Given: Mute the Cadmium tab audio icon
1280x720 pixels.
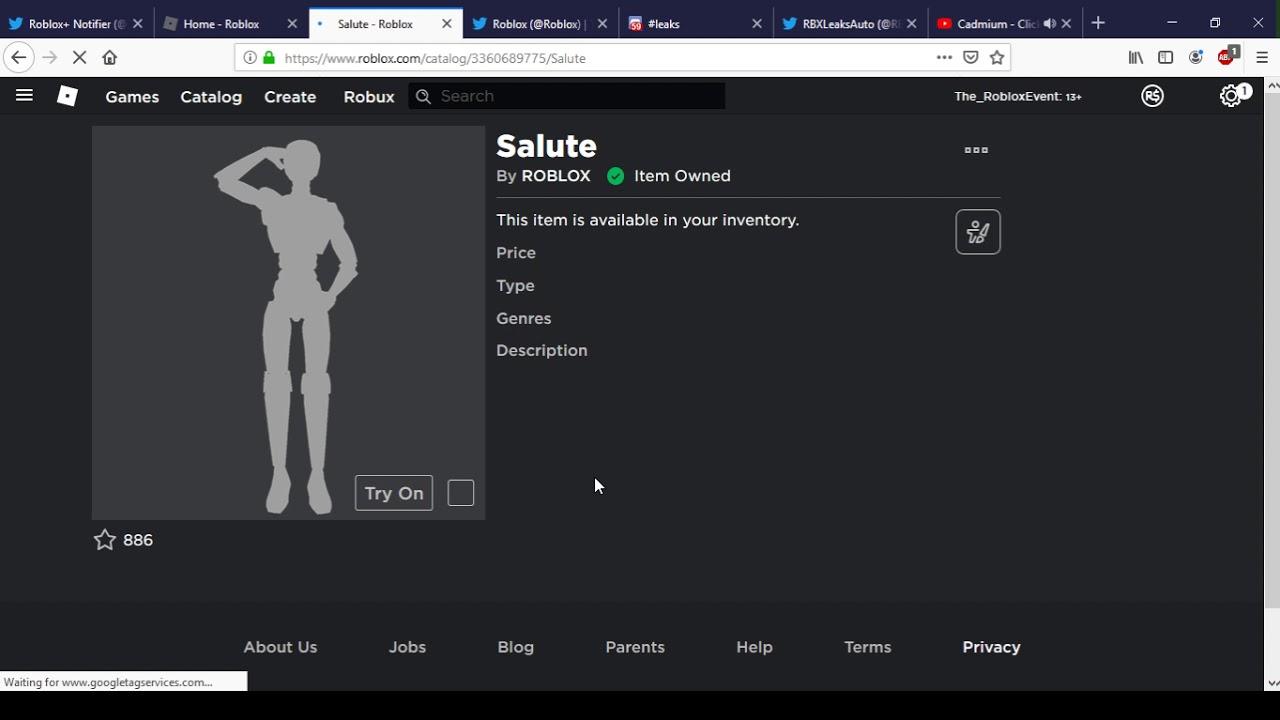Looking at the screenshot, I should tap(1049, 24).
